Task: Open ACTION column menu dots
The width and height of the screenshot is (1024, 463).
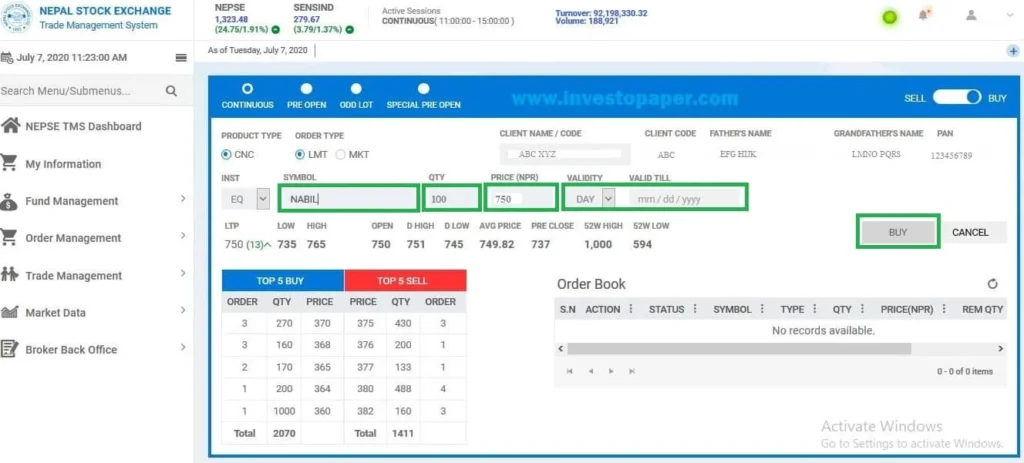Action: coord(631,309)
